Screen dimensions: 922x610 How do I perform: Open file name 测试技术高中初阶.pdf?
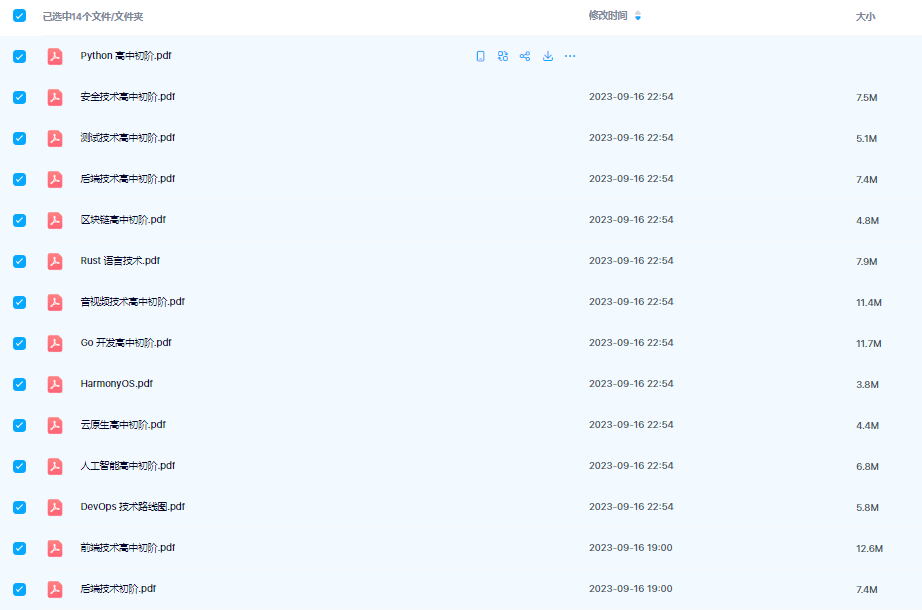(x=128, y=138)
